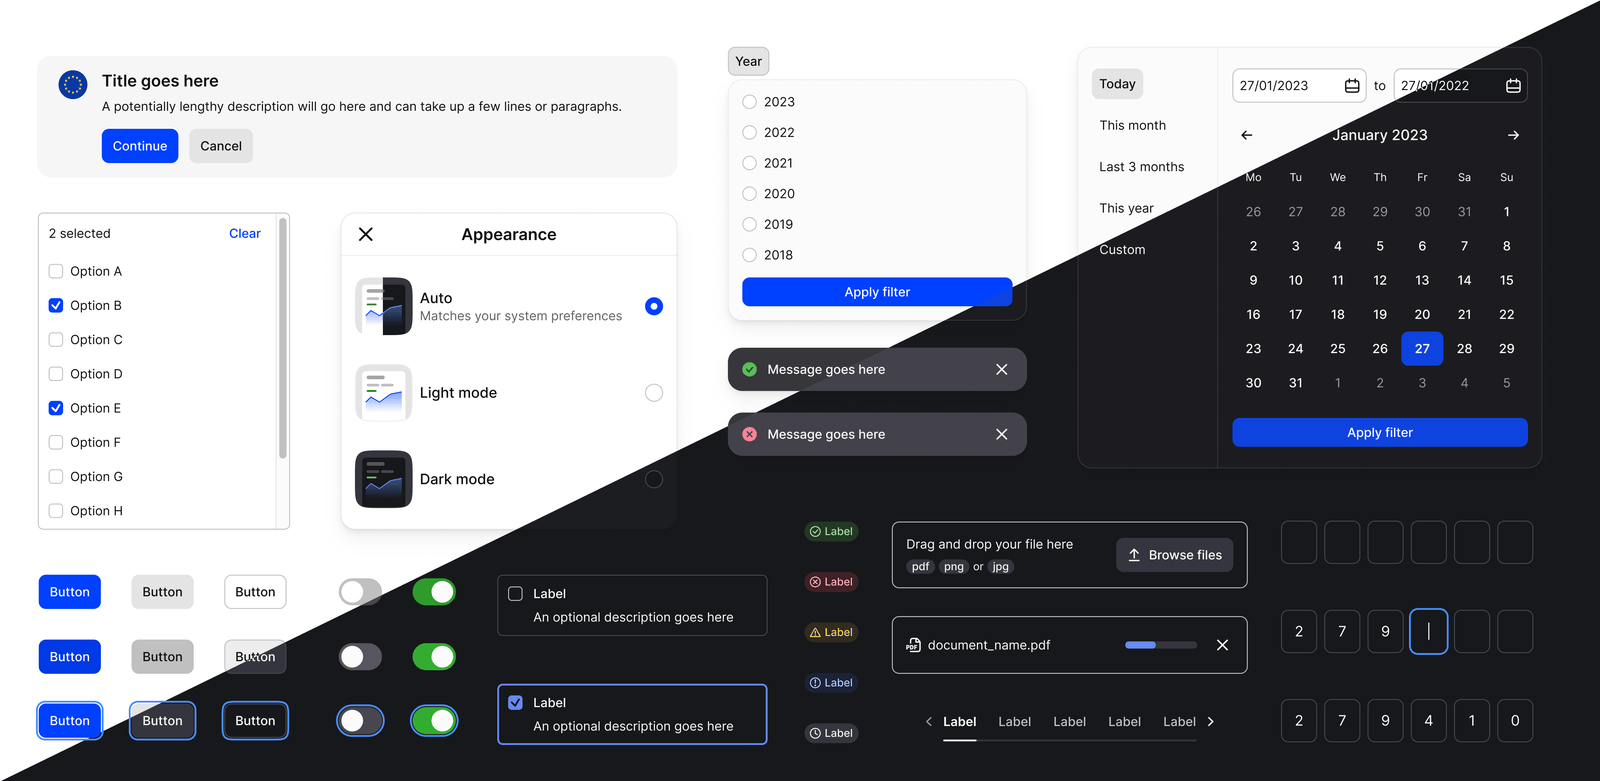The width and height of the screenshot is (1600, 781).
Task: Check Option G in the list
Action: [56, 477]
